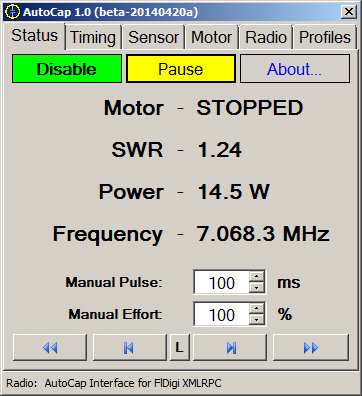The height and width of the screenshot is (396, 362).
Task: Open the About dialog
Action: click(295, 69)
